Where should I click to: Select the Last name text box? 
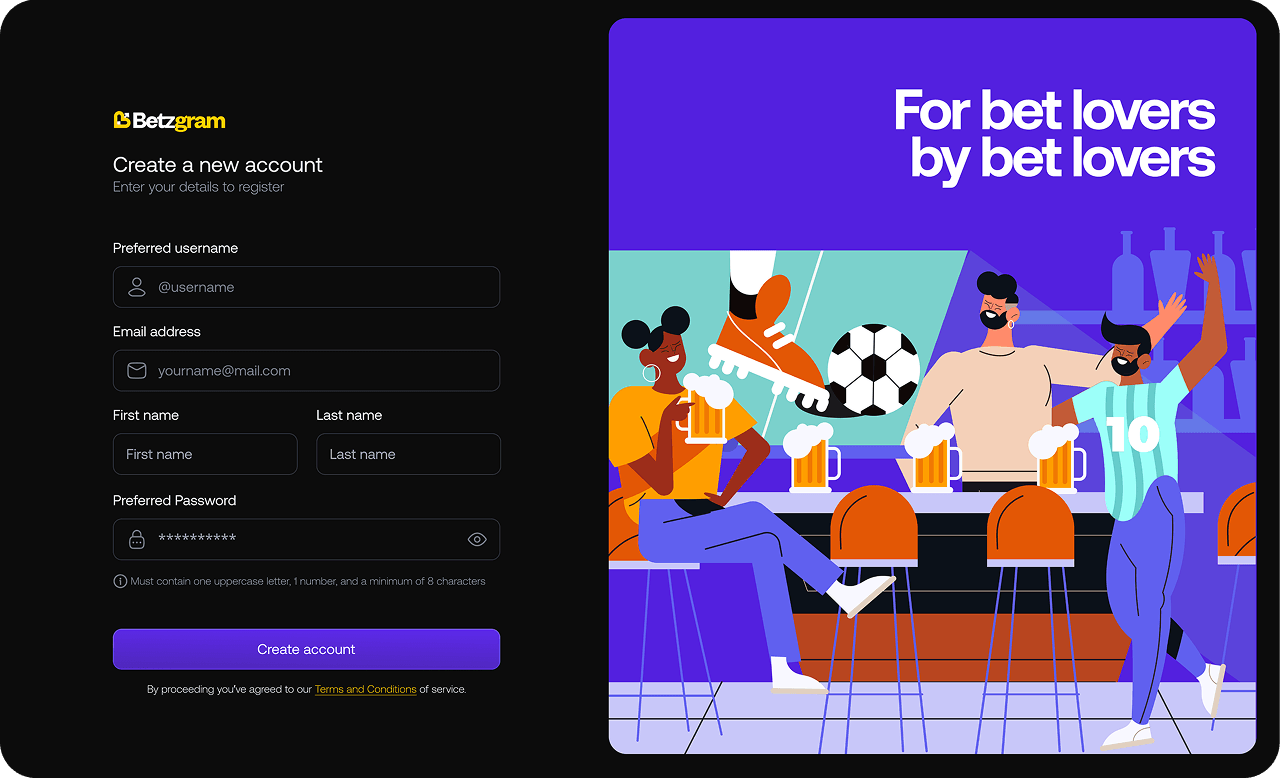click(408, 454)
